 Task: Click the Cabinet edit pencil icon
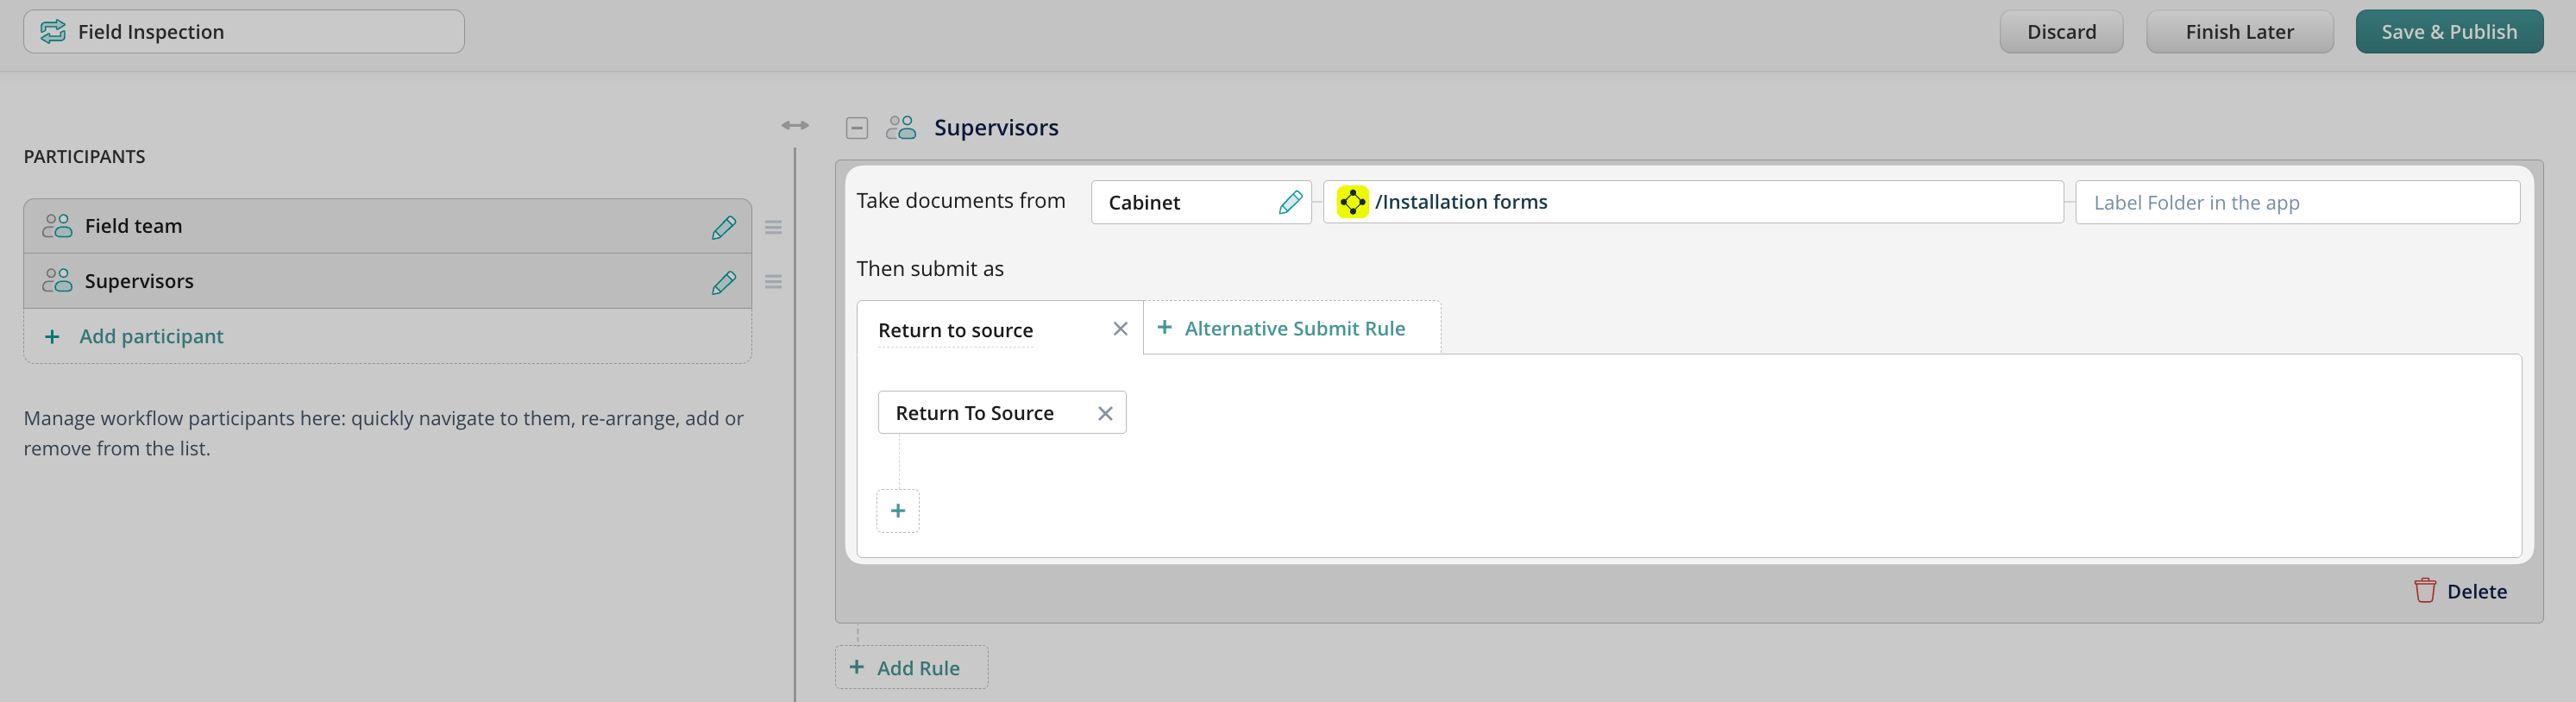click(1290, 202)
